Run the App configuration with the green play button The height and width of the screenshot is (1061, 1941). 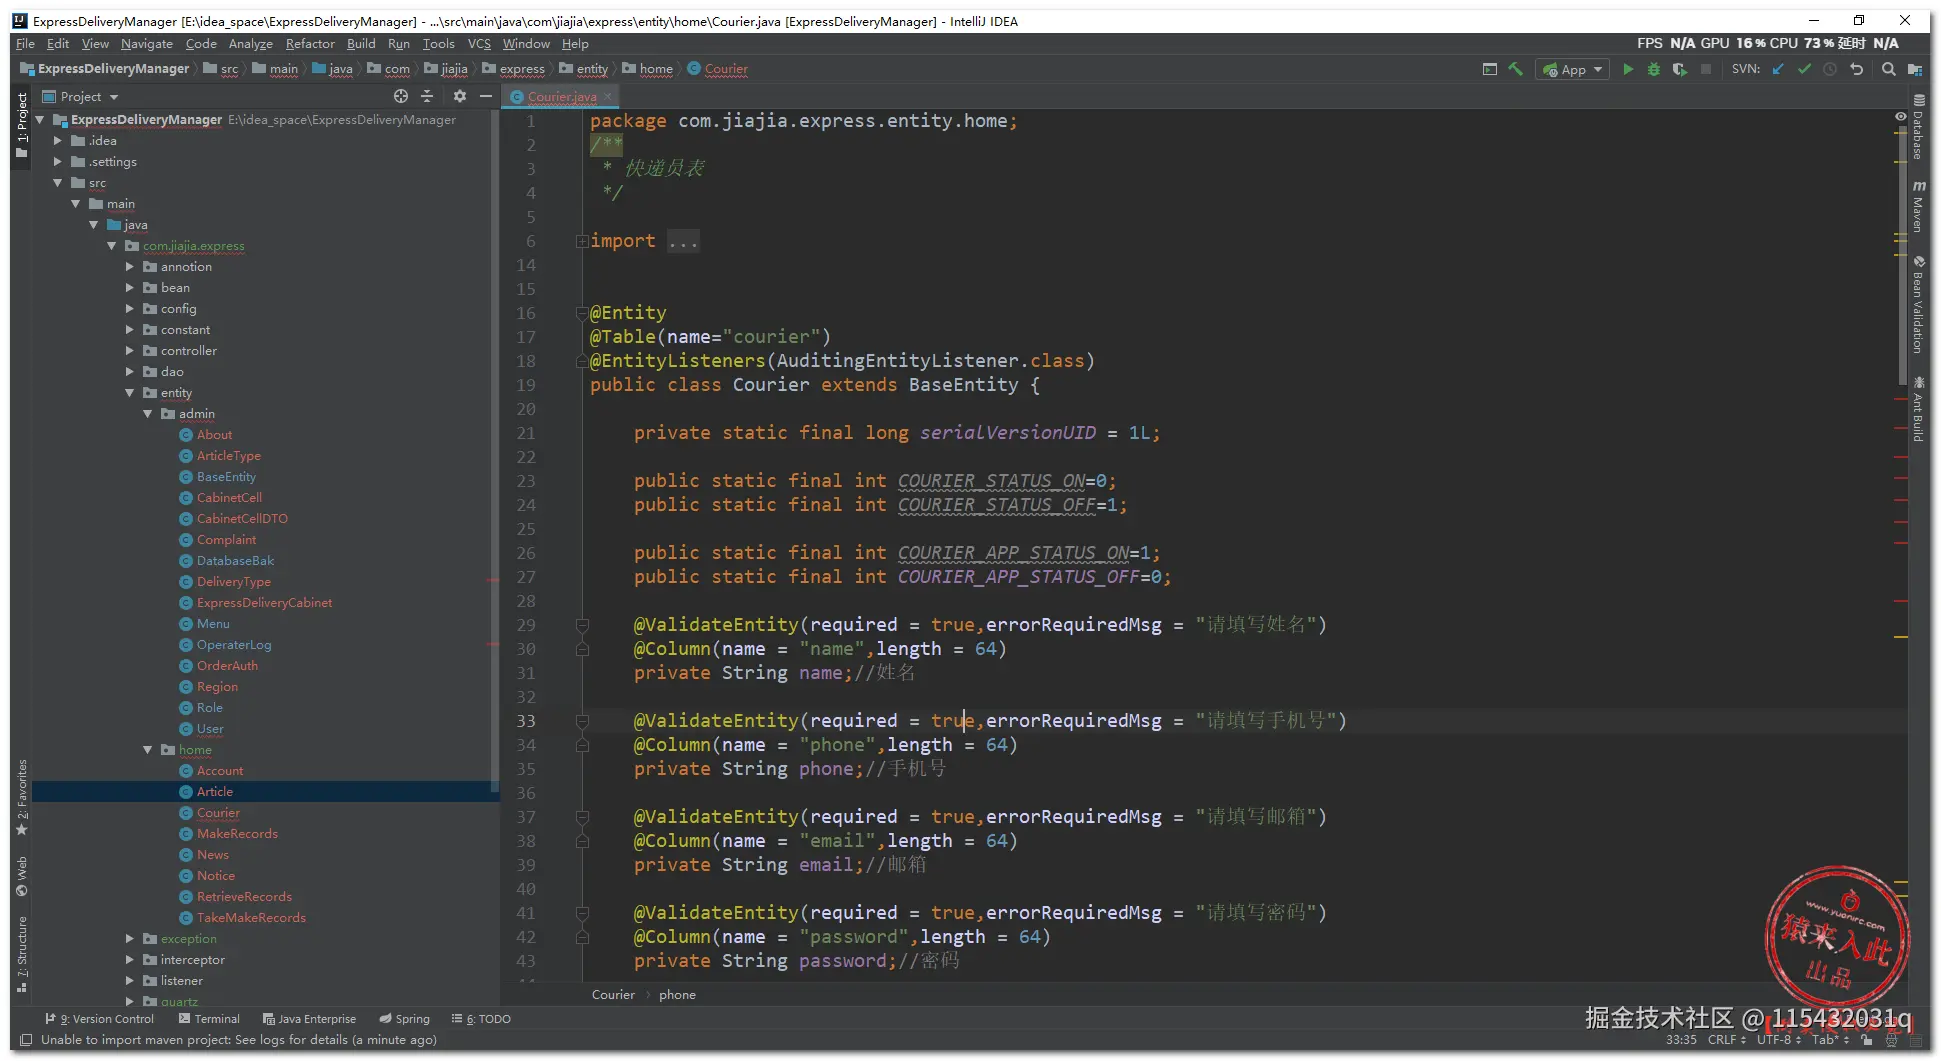[1628, 69]
